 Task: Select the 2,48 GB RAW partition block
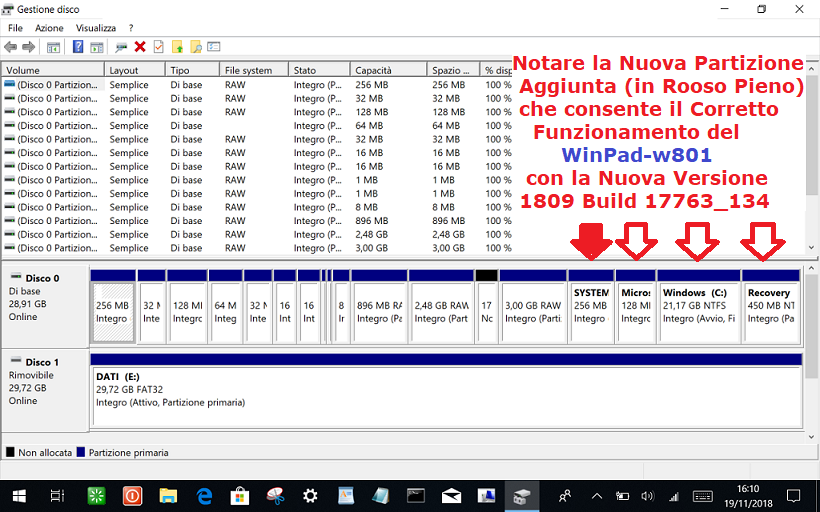pos(441,306)
